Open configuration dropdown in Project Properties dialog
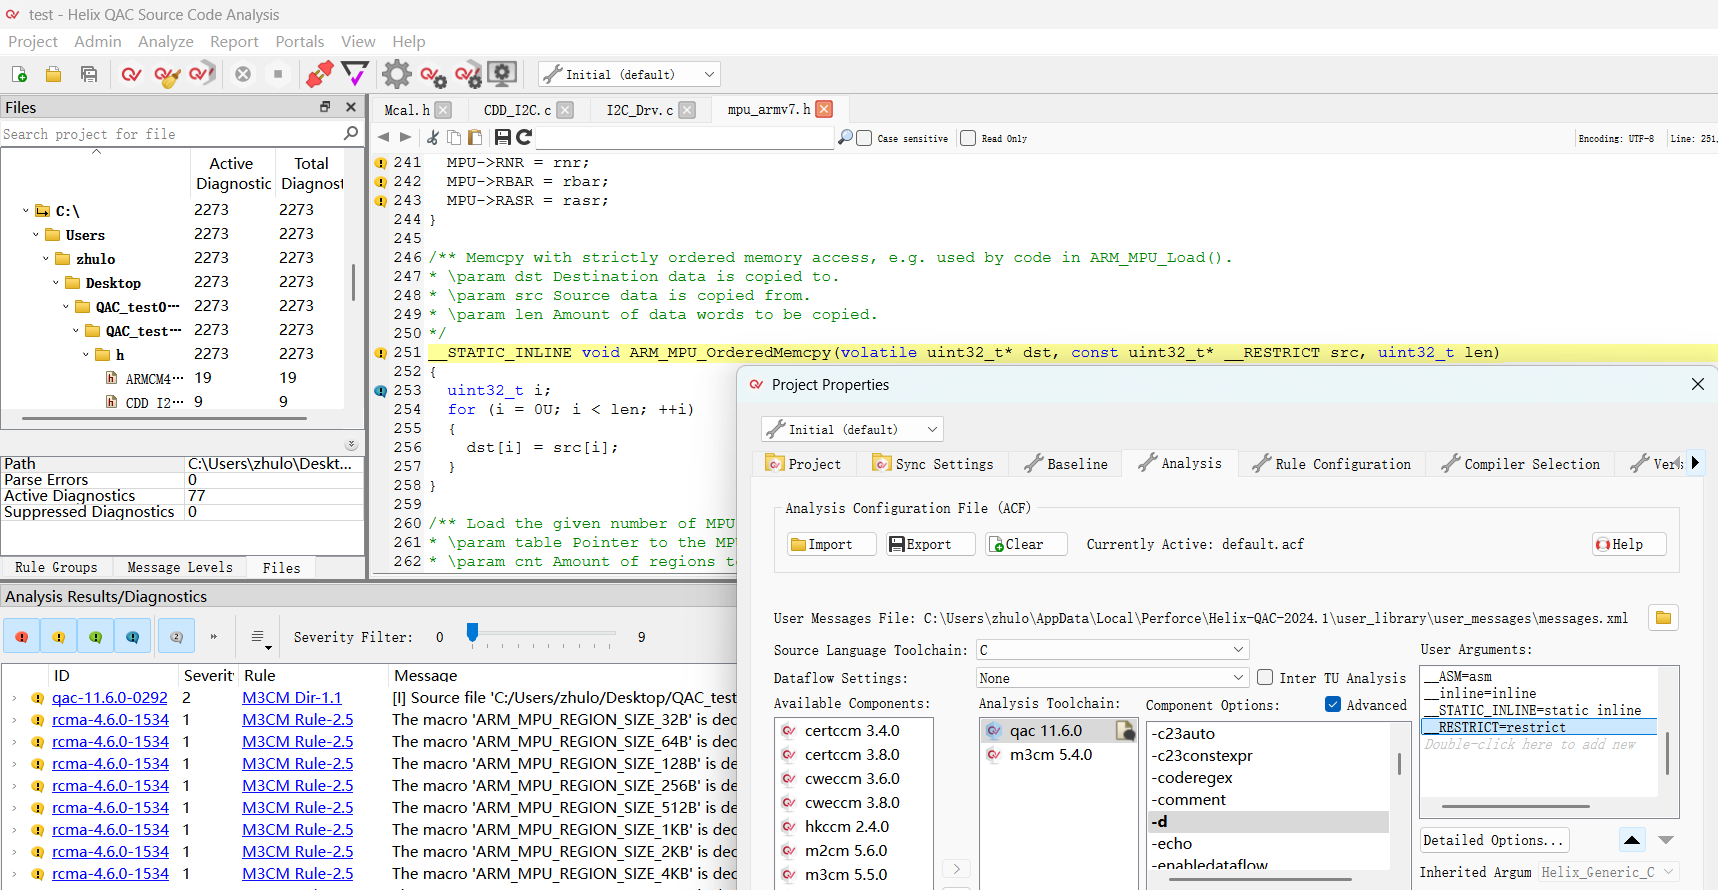The height and width of the screenshot is (890, 1718). click(x=852, y=429)
